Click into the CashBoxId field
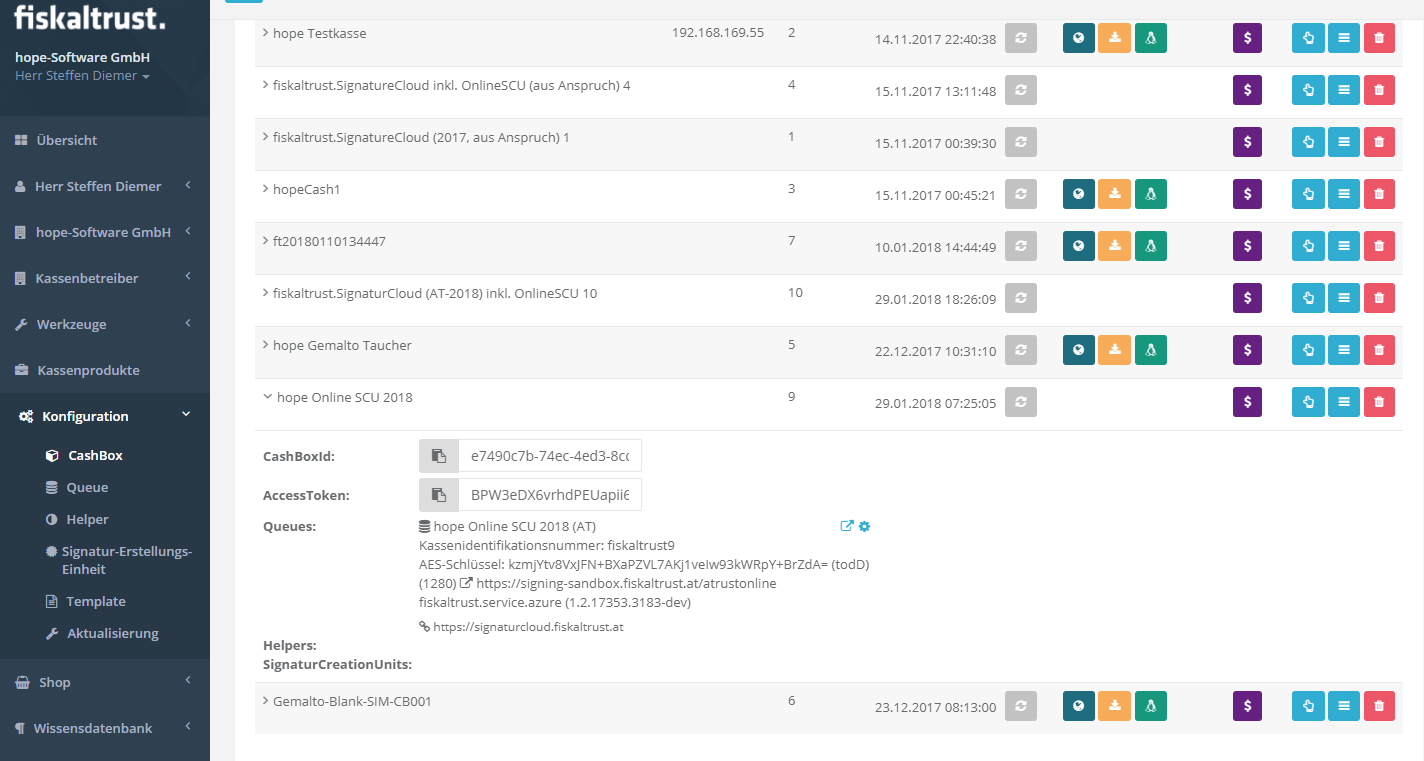Screen dimensions: 1424x761 pyautogui.click(x=549, y=456)
